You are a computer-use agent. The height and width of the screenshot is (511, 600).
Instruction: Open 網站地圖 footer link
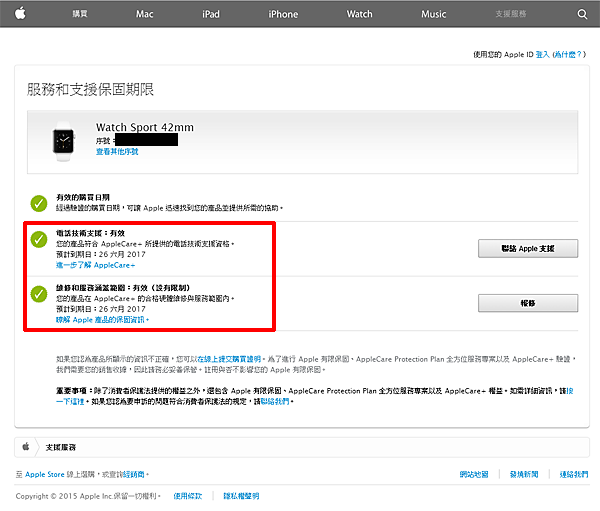click(x=474, y=474)
